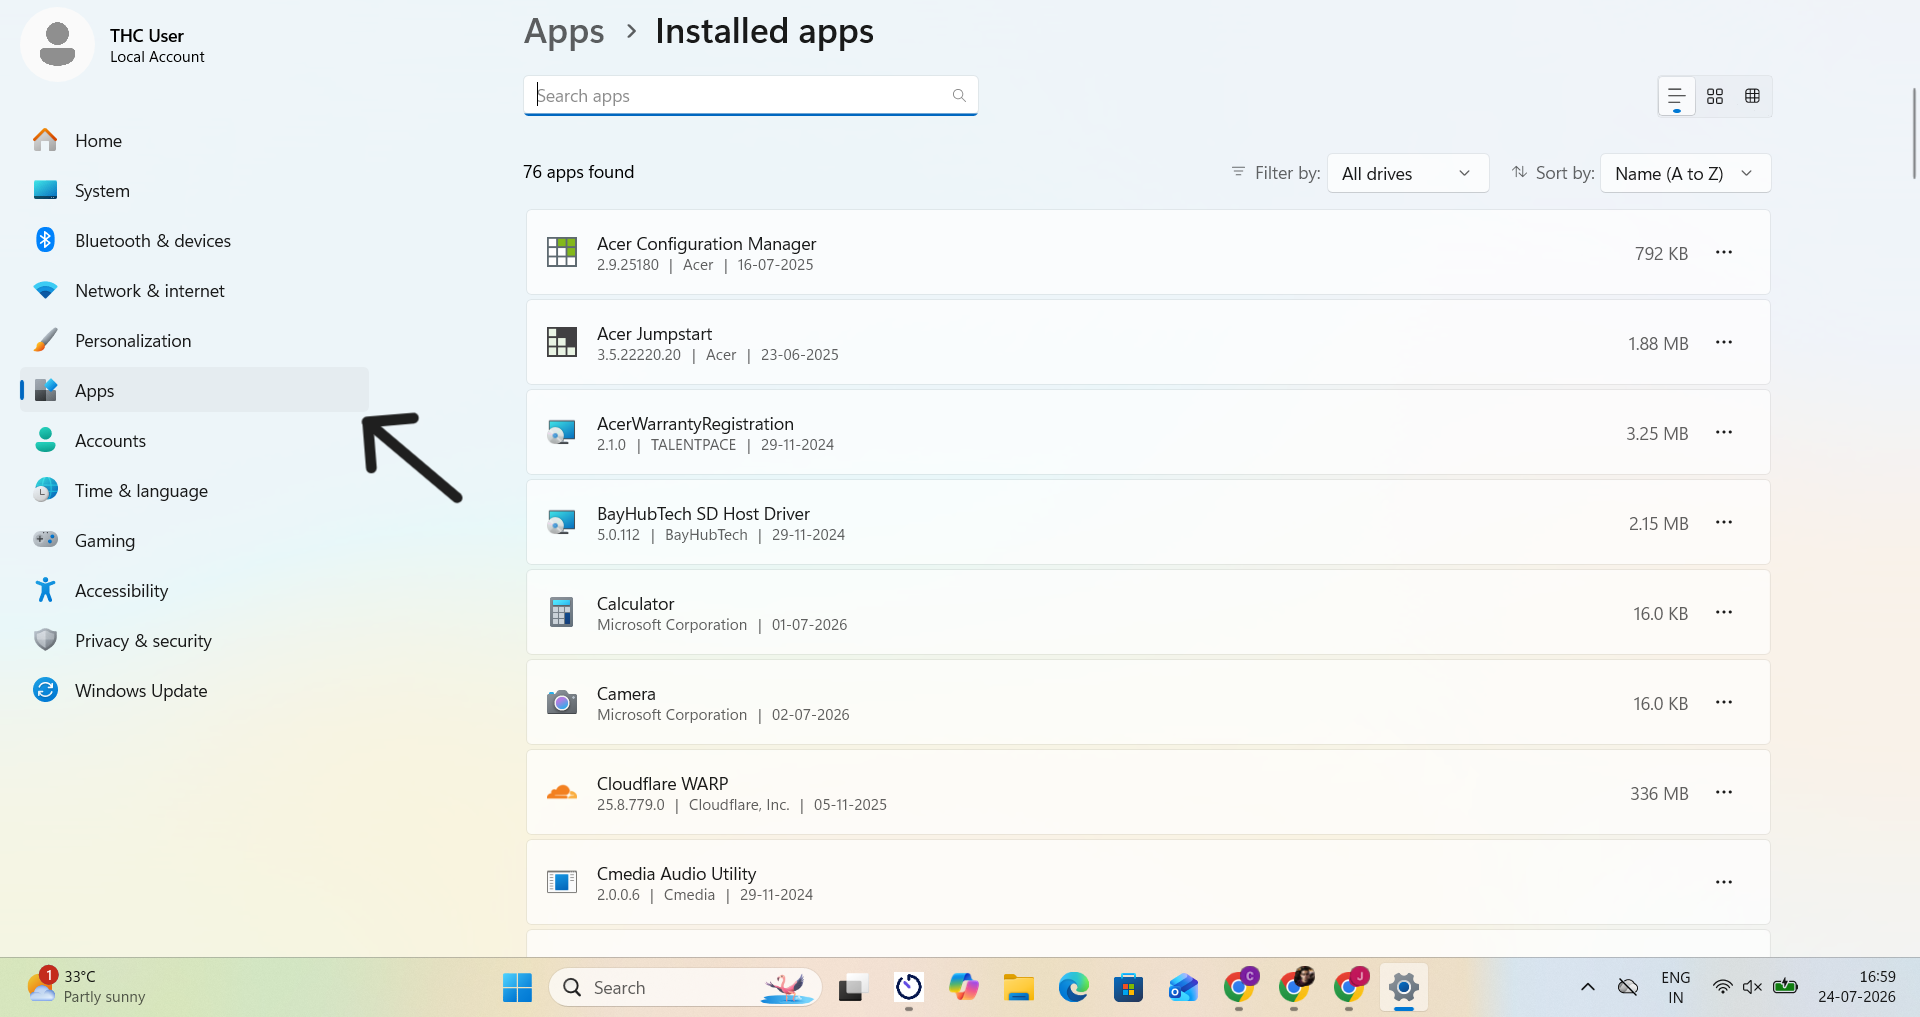Click the Settings gear in the taskbar
Viewport: 1920px width, 1017px height.
pyautogui.click(x=1404, y=988)
